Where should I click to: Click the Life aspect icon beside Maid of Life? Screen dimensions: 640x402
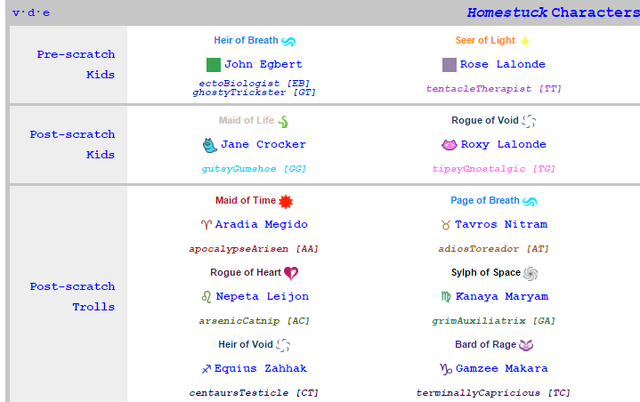pyautogui.click(x=283, y=121)
